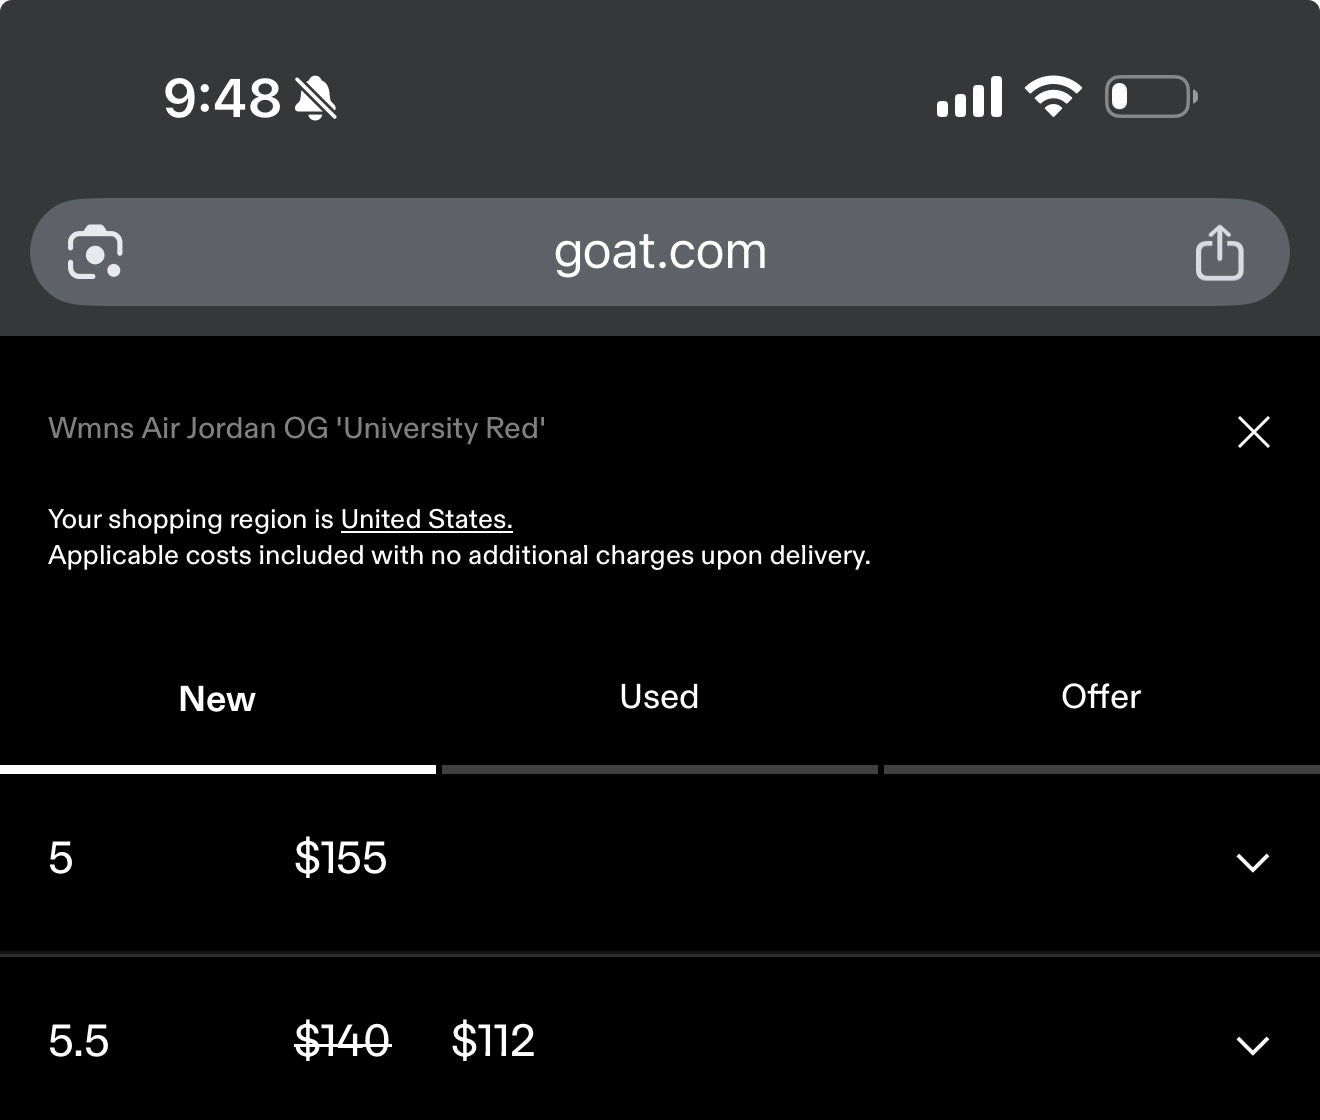The height and width of the screenshot is (1120, 1320).
Task: Tap the Wi-Fi status icon
Action: [x=1053, y=97]
